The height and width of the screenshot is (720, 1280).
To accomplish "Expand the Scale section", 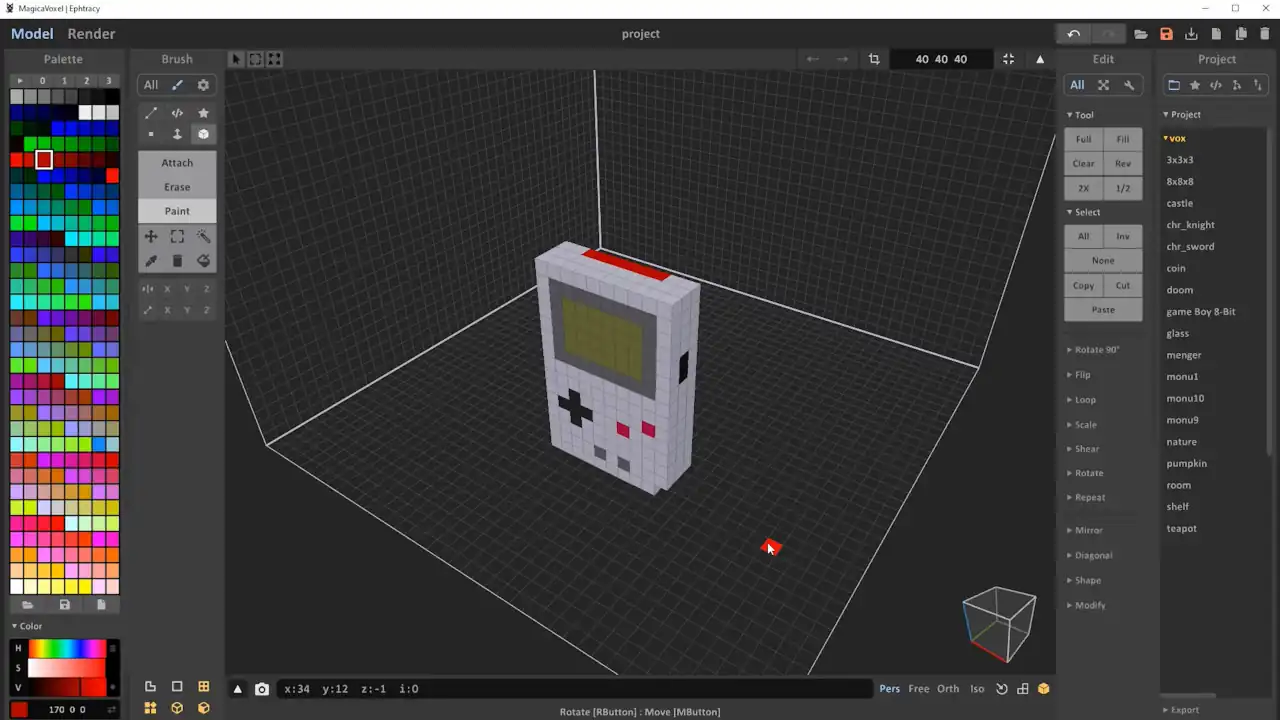I will click(x=1082, y=425).
